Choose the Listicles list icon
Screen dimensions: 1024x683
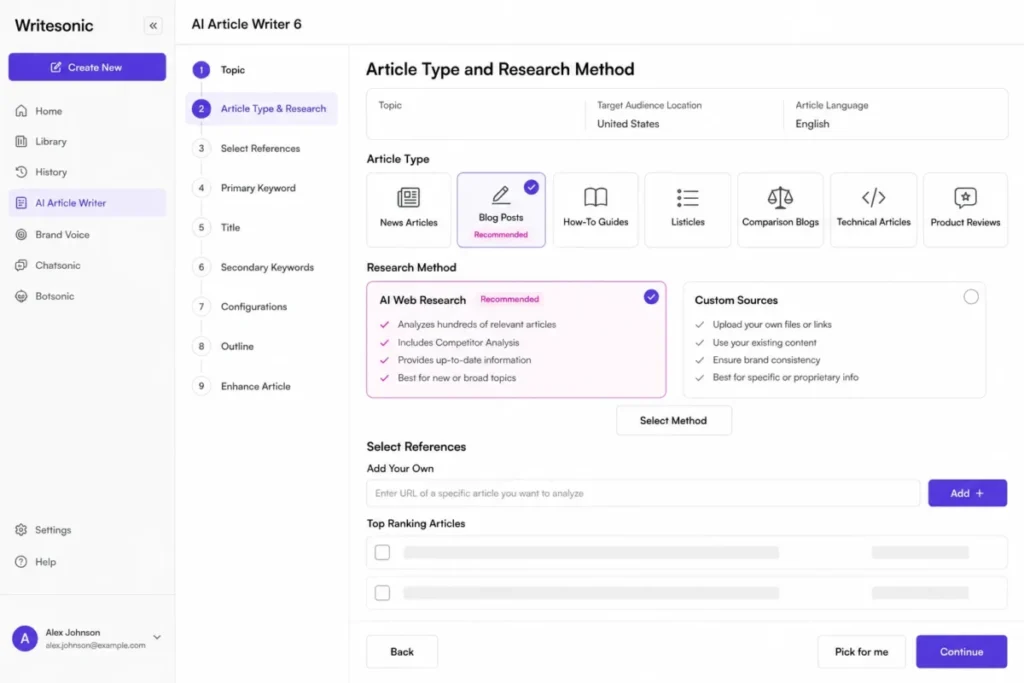(688, 197)
